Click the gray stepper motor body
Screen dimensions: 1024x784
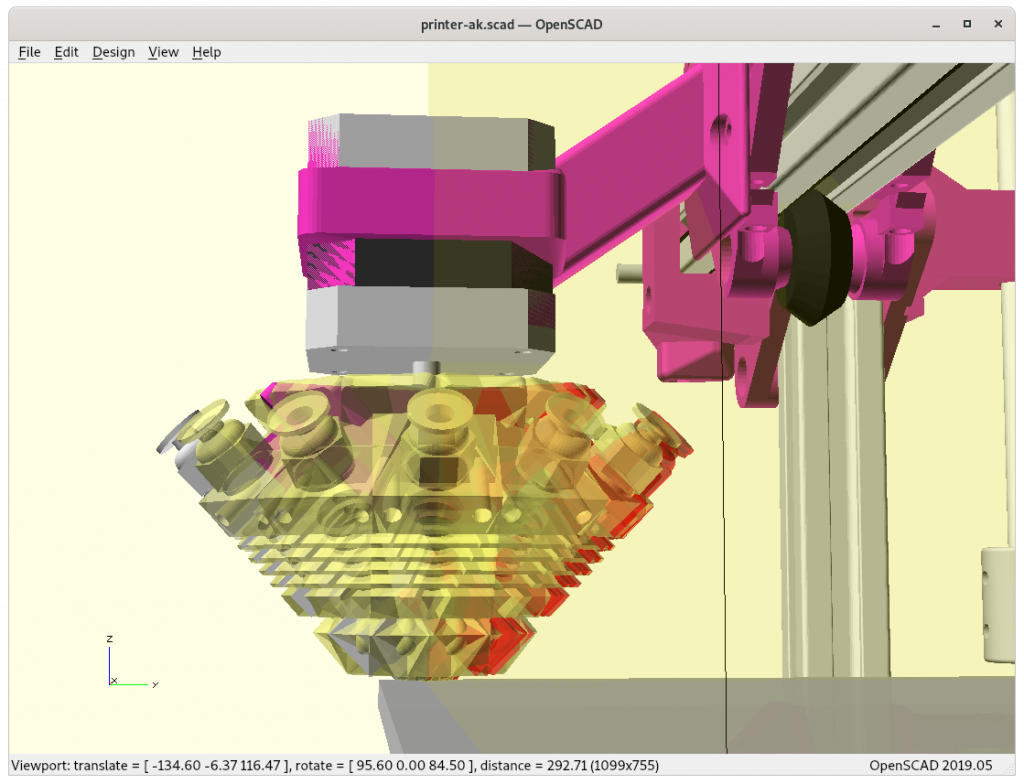pyautogui.click(x=431, y=242)
